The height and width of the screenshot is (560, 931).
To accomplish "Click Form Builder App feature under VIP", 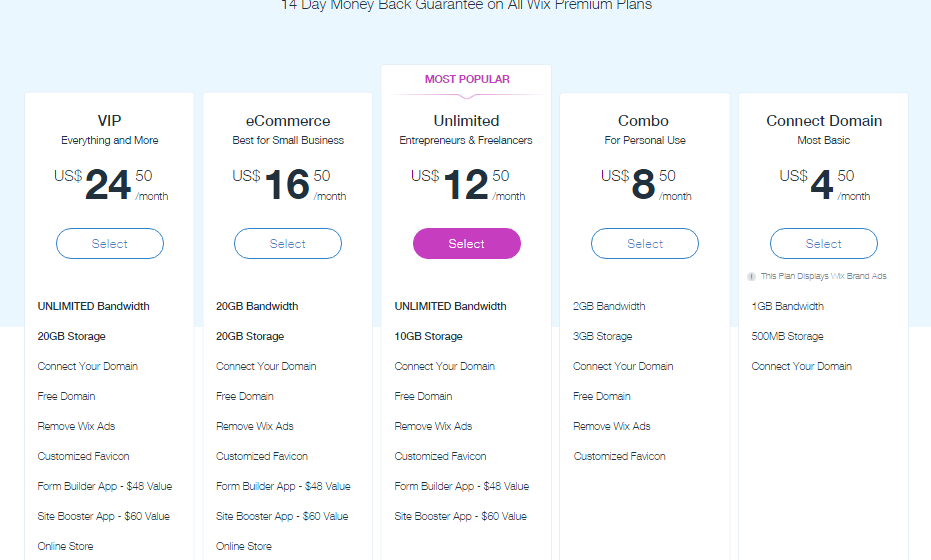I will [104, 486].
